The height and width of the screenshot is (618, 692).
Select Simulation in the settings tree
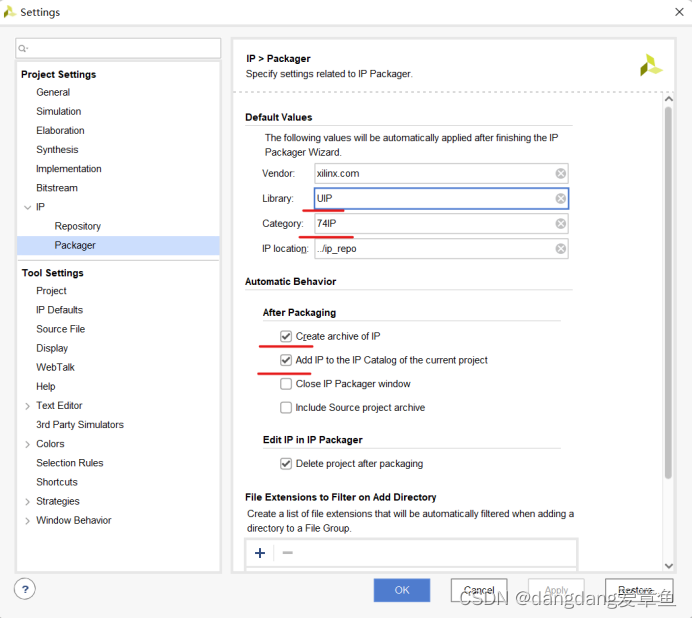click(x=59, y=111)
